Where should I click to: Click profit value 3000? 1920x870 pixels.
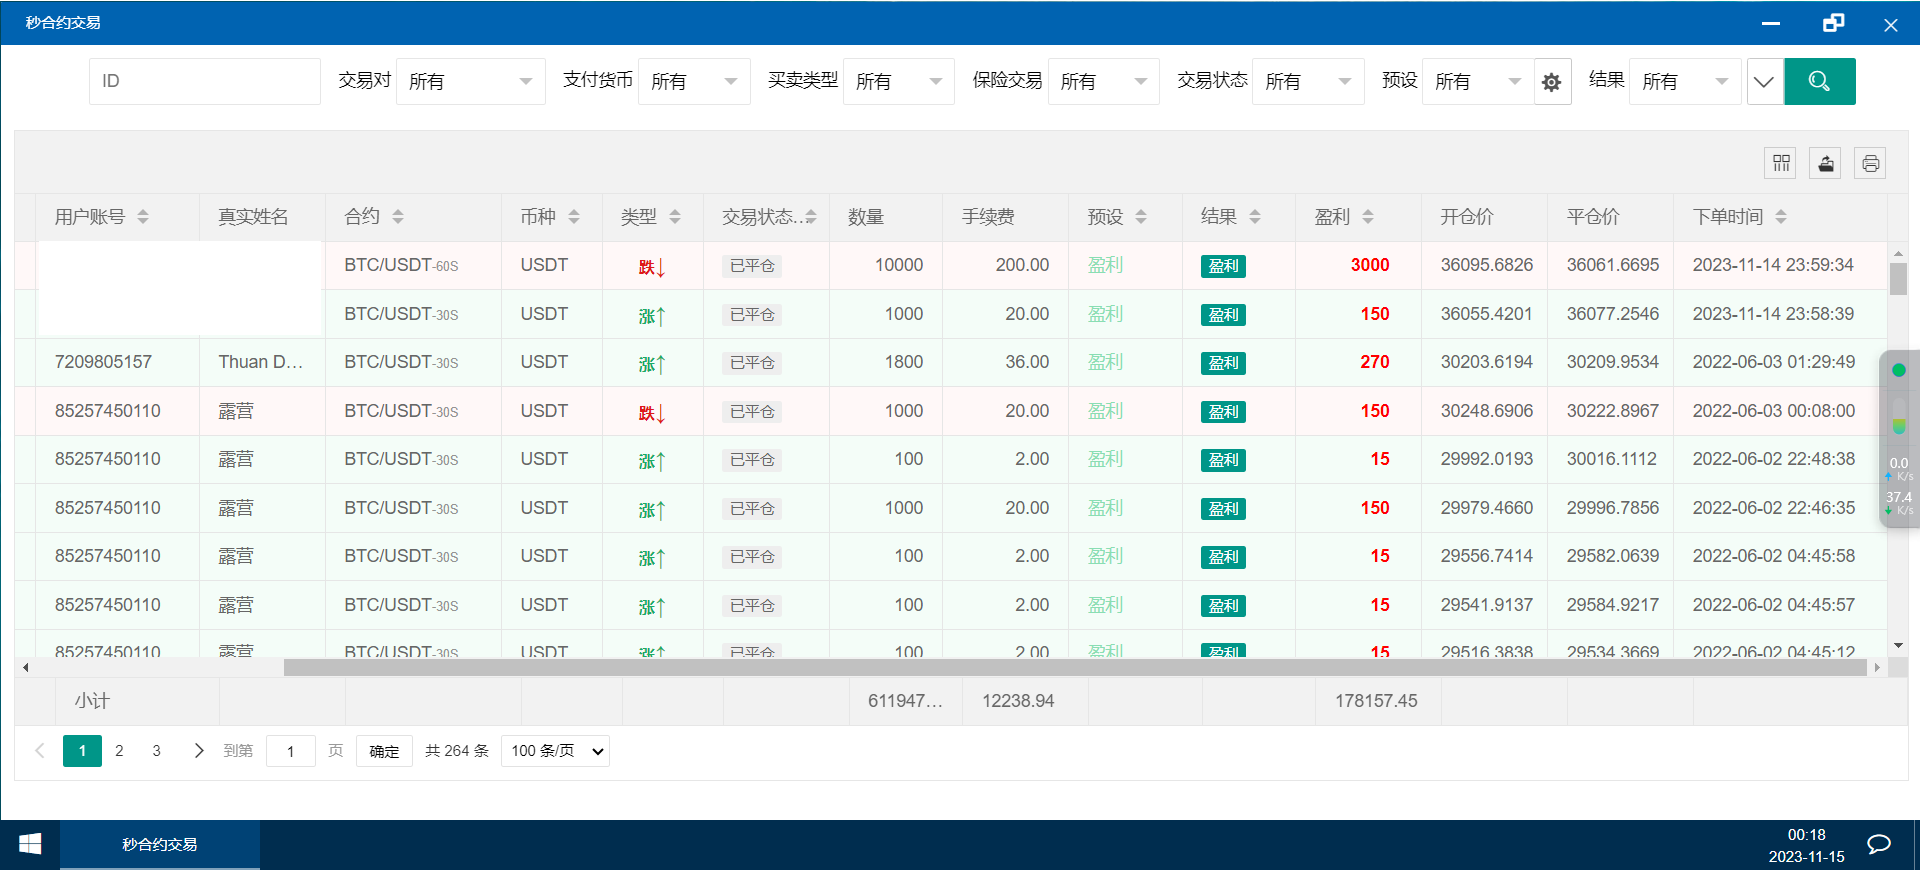pos(1370,265)
